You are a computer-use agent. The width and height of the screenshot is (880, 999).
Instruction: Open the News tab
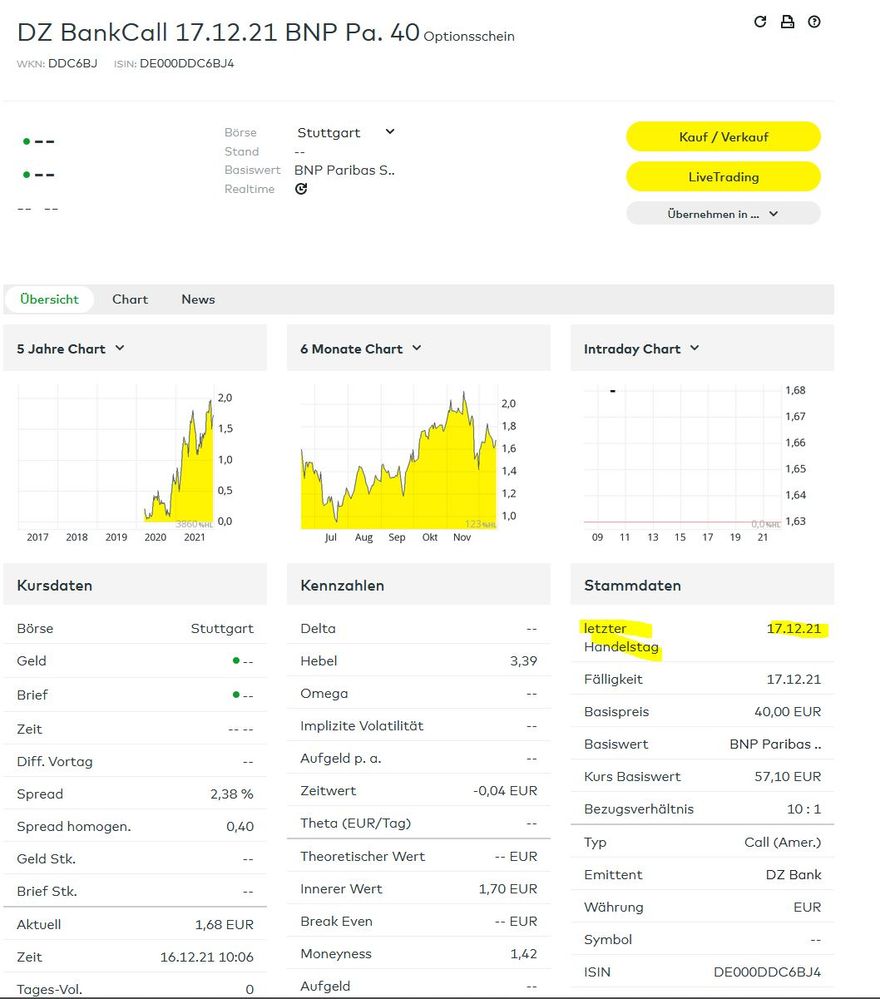[198, 299]
